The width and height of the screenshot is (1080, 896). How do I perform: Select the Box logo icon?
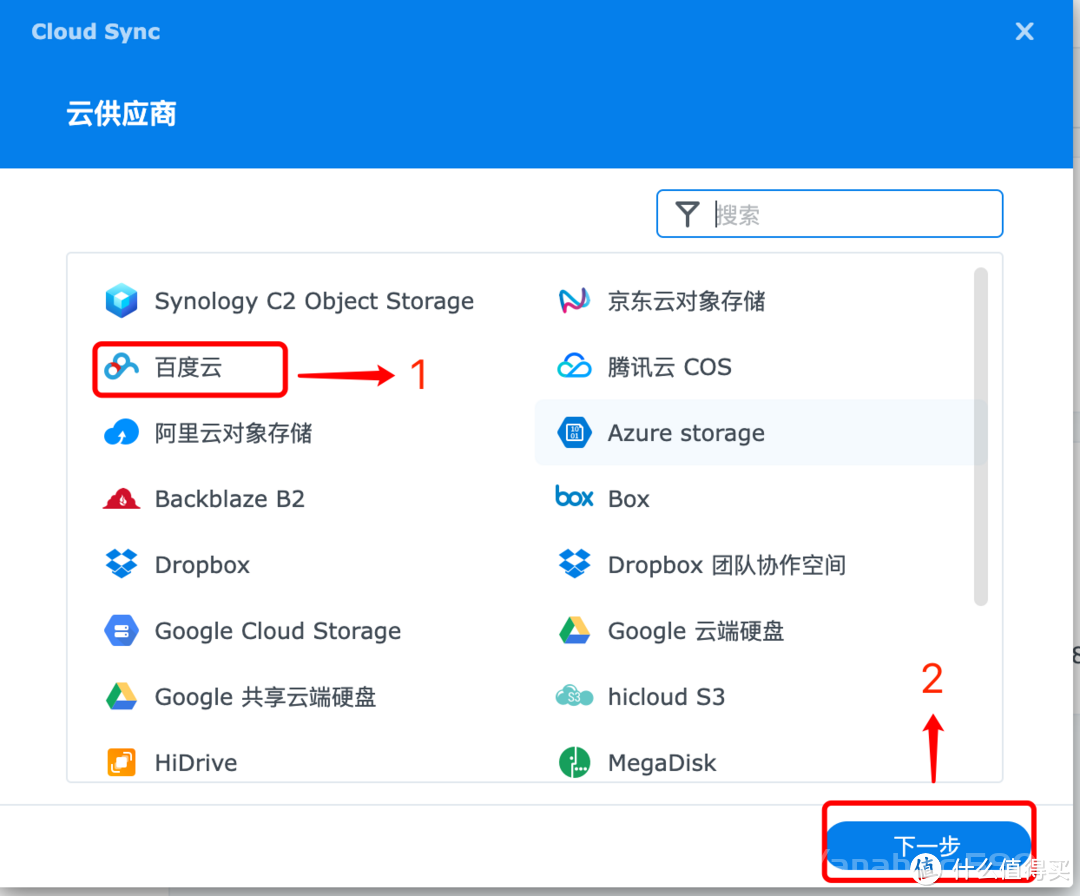(574, 496)
